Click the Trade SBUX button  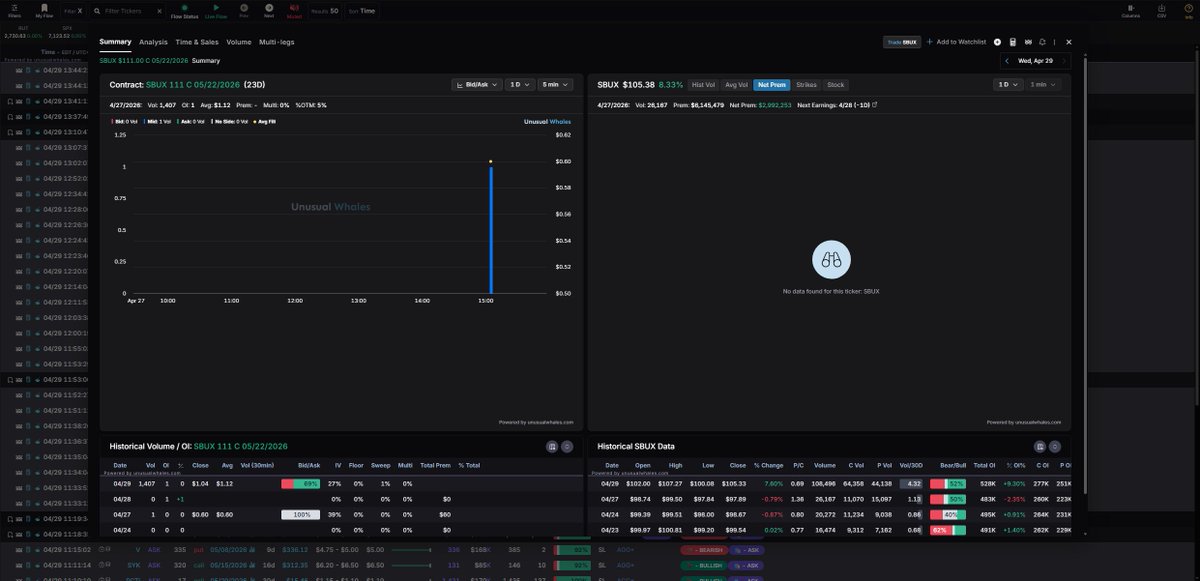click(x=901, y=42)
